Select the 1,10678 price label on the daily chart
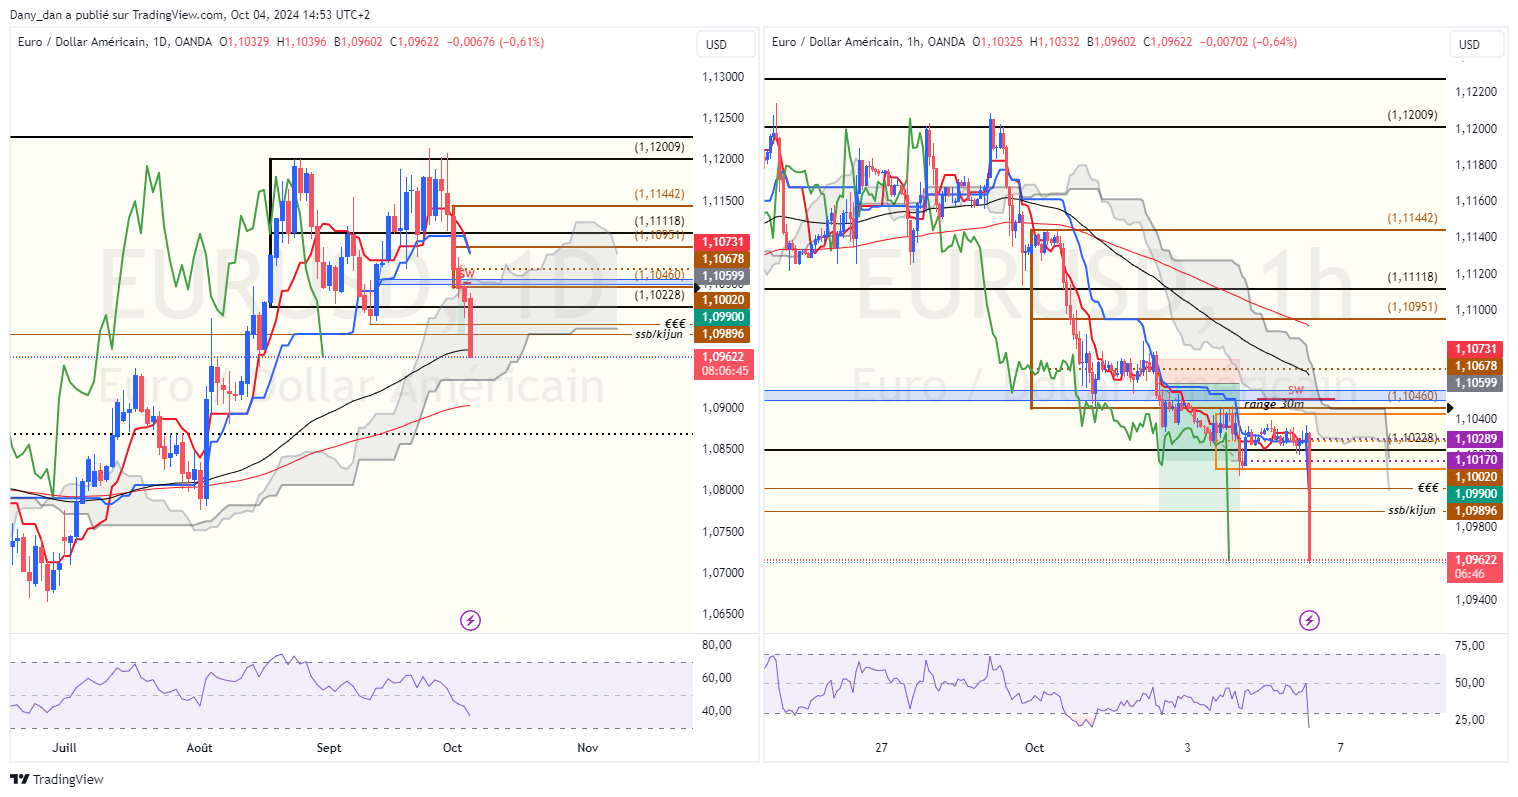This screenshot has height=797, width=1518. 723,259
